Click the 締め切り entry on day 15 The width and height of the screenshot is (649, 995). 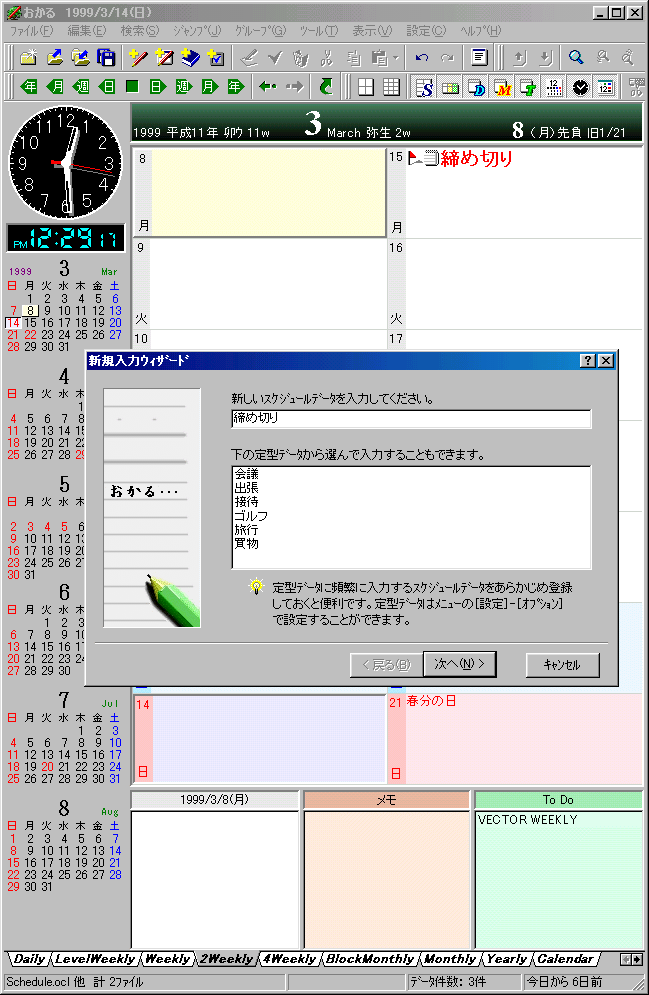tap(476, 158)
